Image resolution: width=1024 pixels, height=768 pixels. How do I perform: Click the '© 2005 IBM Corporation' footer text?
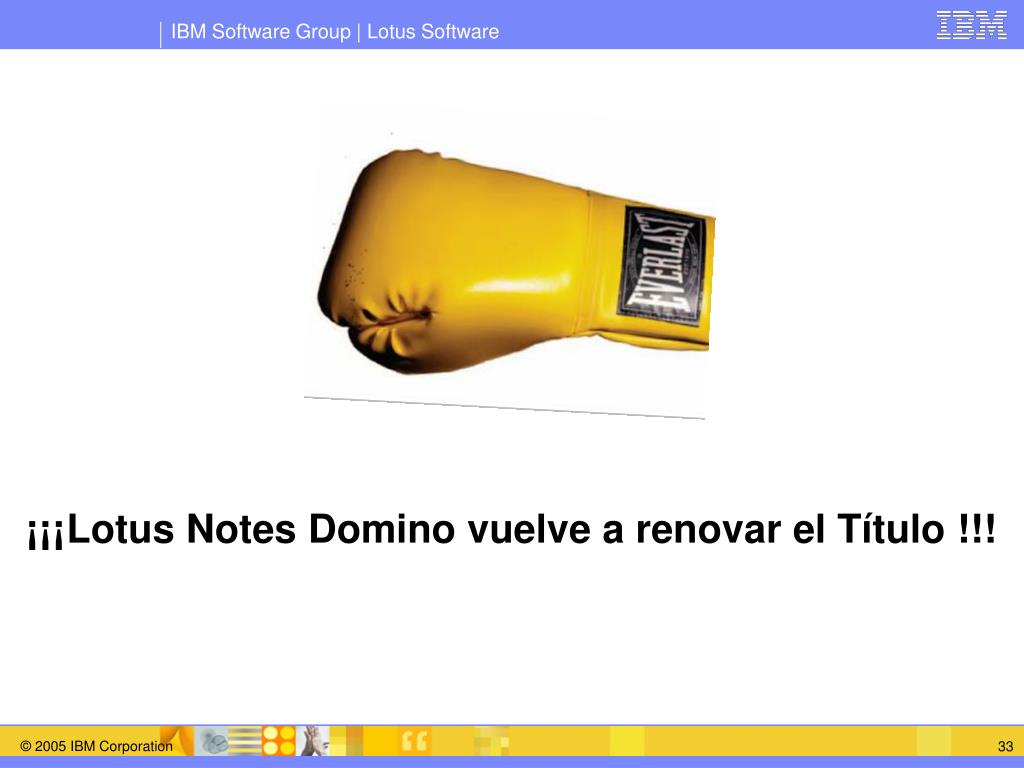coord(97,746)
